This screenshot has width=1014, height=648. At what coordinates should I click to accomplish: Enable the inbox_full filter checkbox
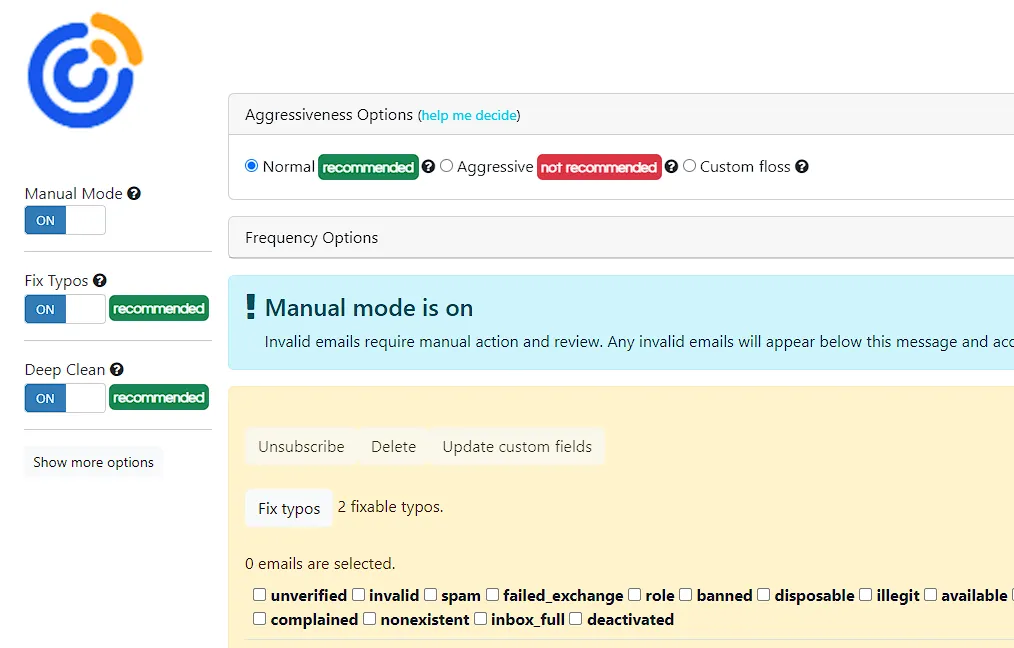pos(480,619)
